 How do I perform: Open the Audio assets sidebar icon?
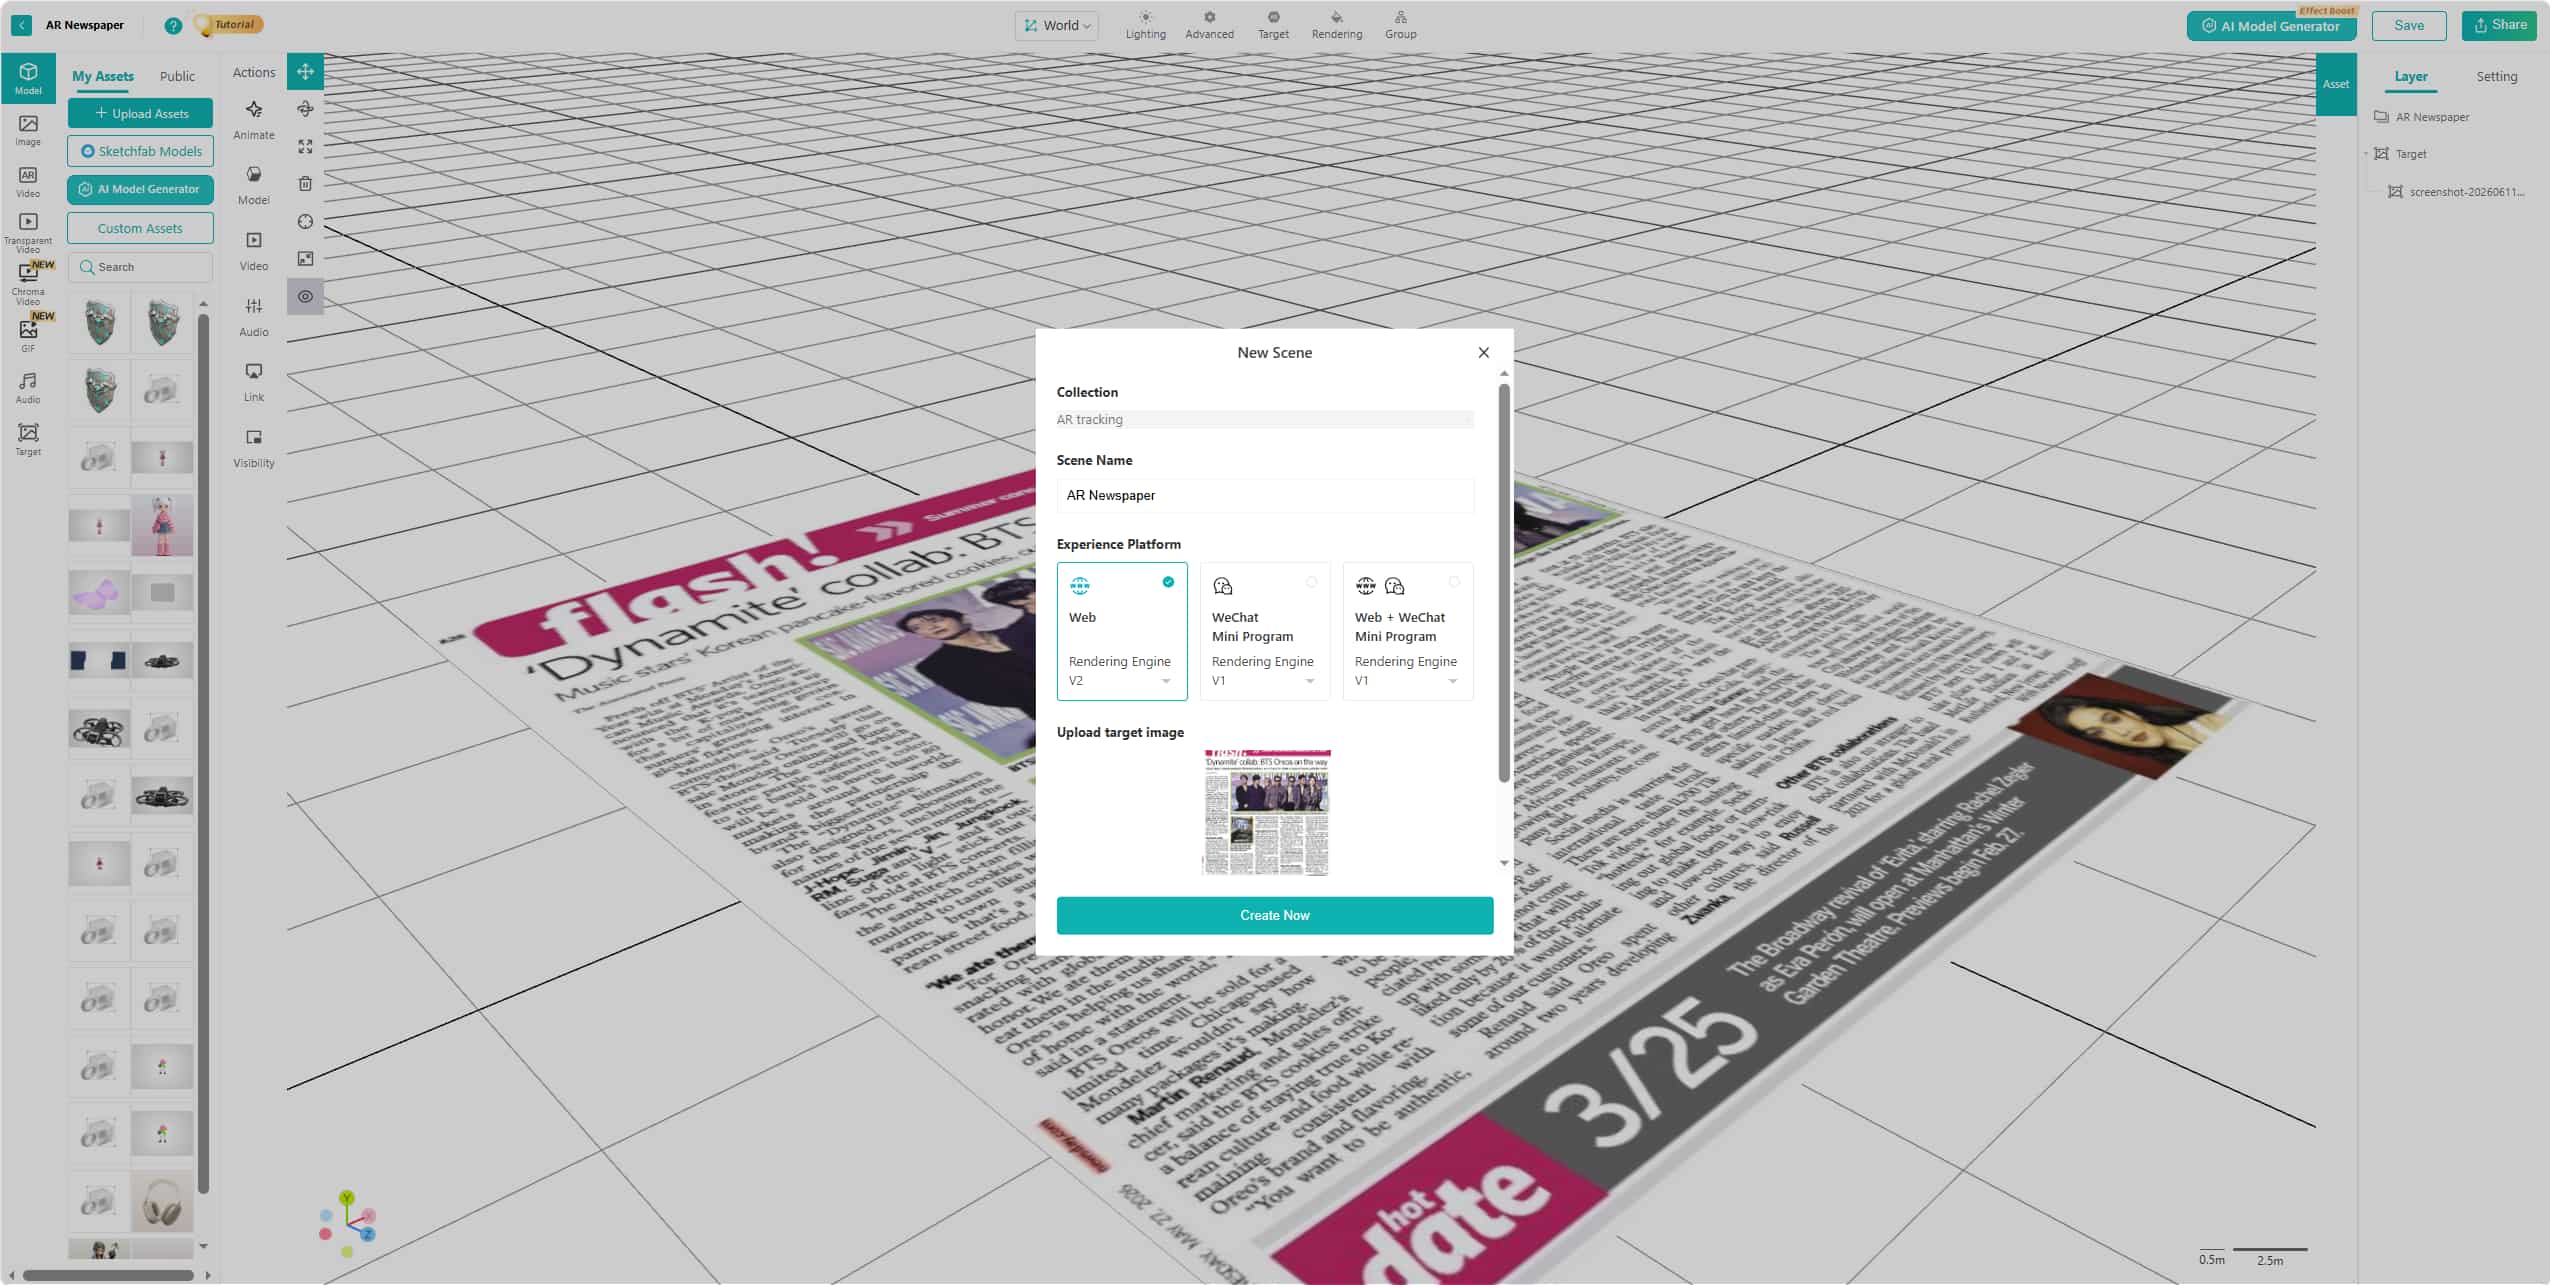(28, 387)
